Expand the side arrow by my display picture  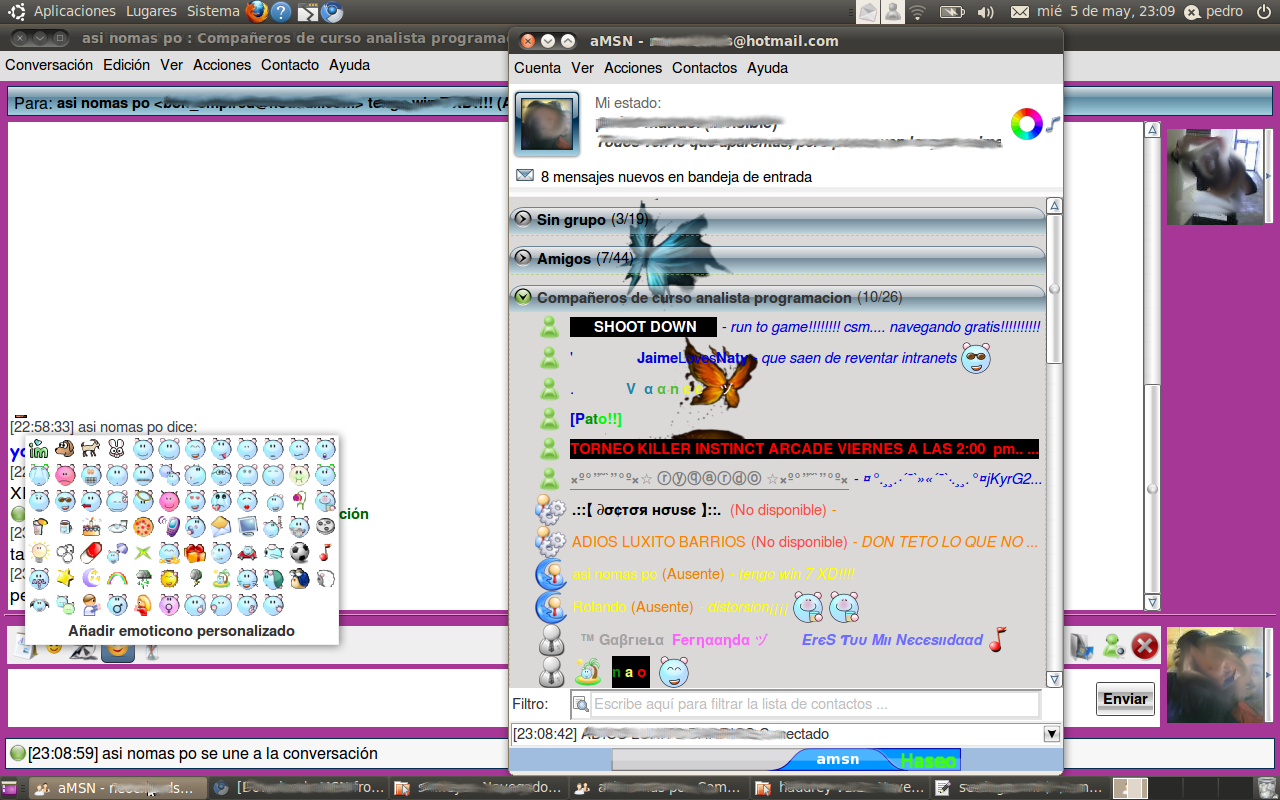(x=1269, y=675)
